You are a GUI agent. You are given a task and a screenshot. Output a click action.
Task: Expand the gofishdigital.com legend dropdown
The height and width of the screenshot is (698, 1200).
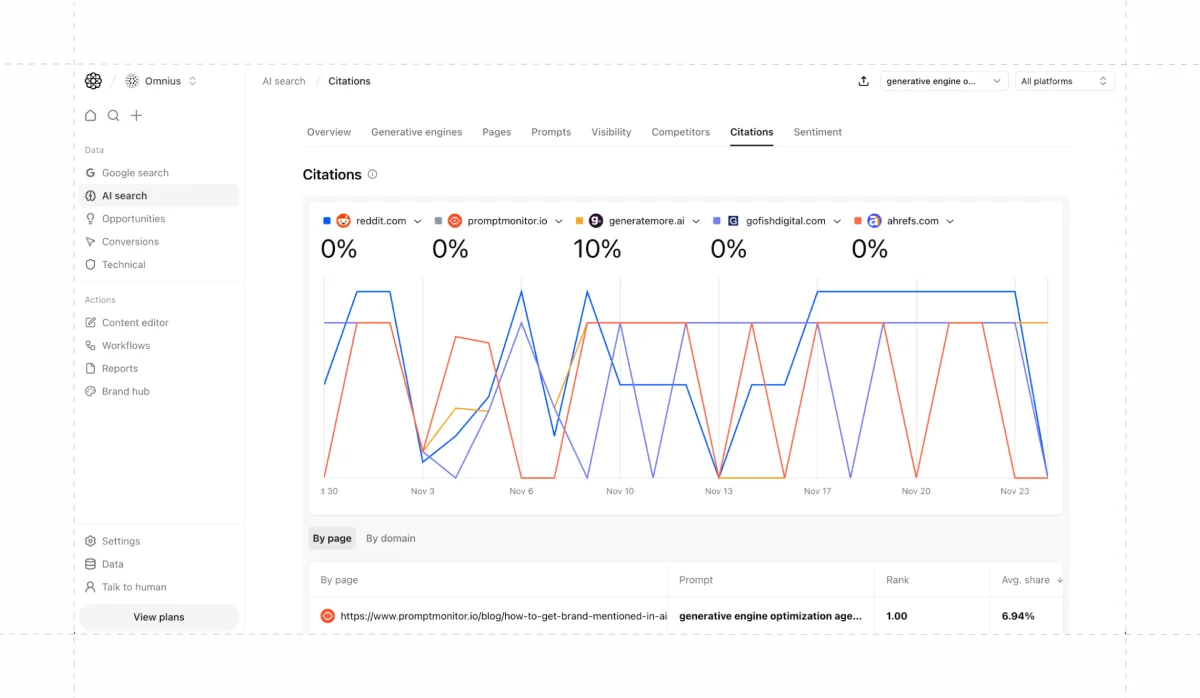click(x=837, y=221)
